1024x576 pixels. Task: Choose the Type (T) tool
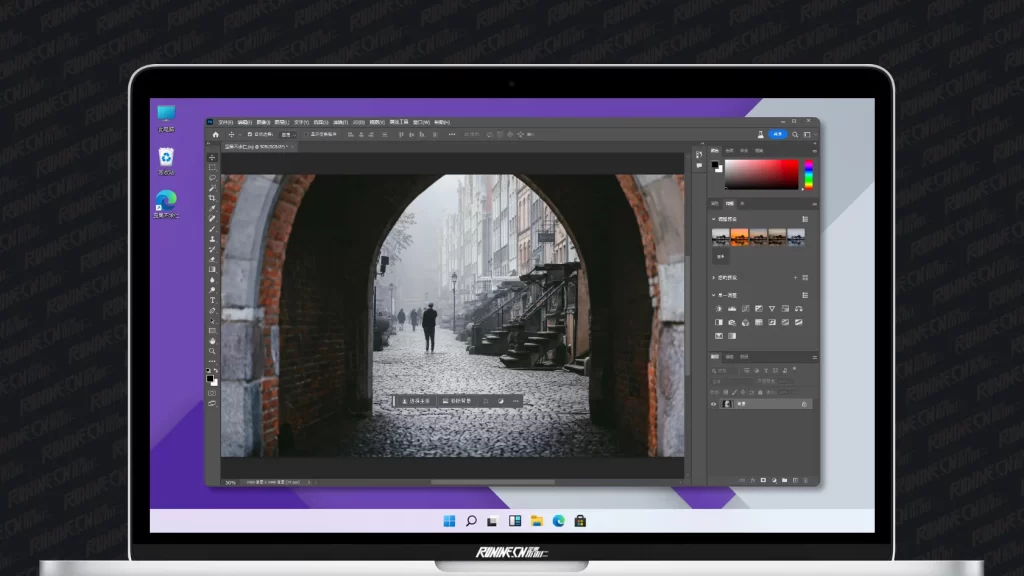coord(212,300)
